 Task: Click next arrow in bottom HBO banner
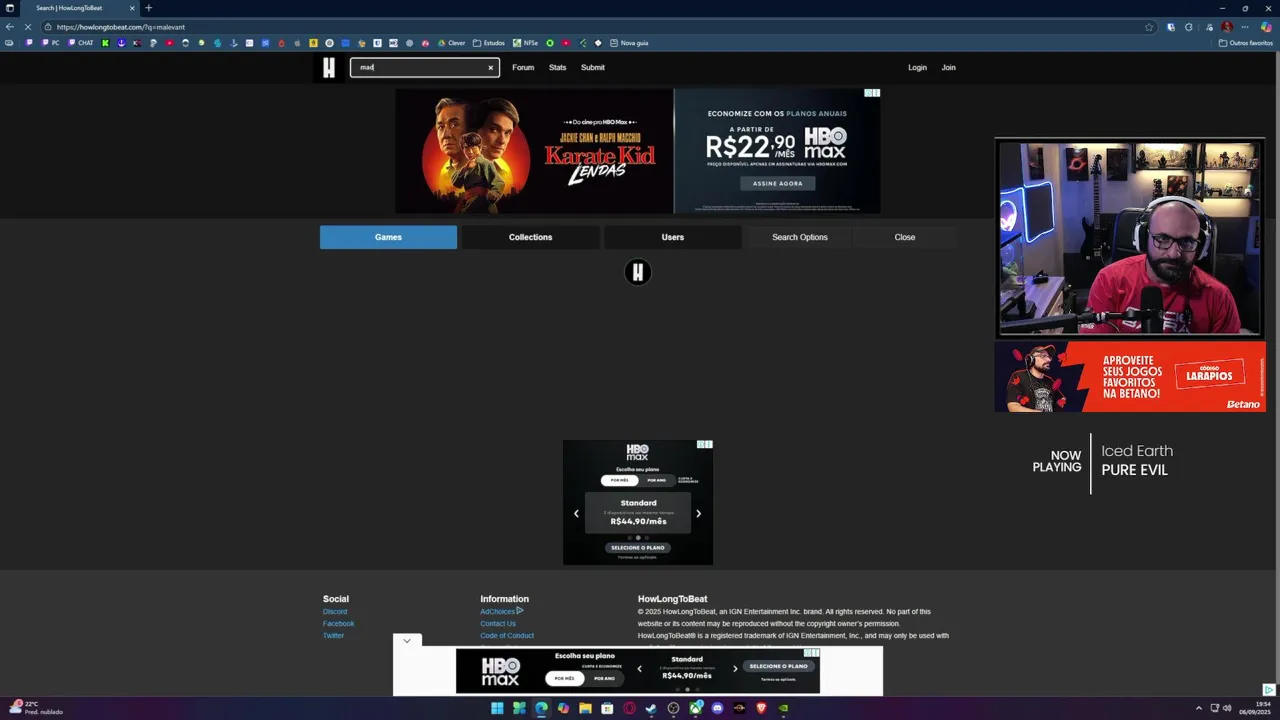(x=735, y=668)
